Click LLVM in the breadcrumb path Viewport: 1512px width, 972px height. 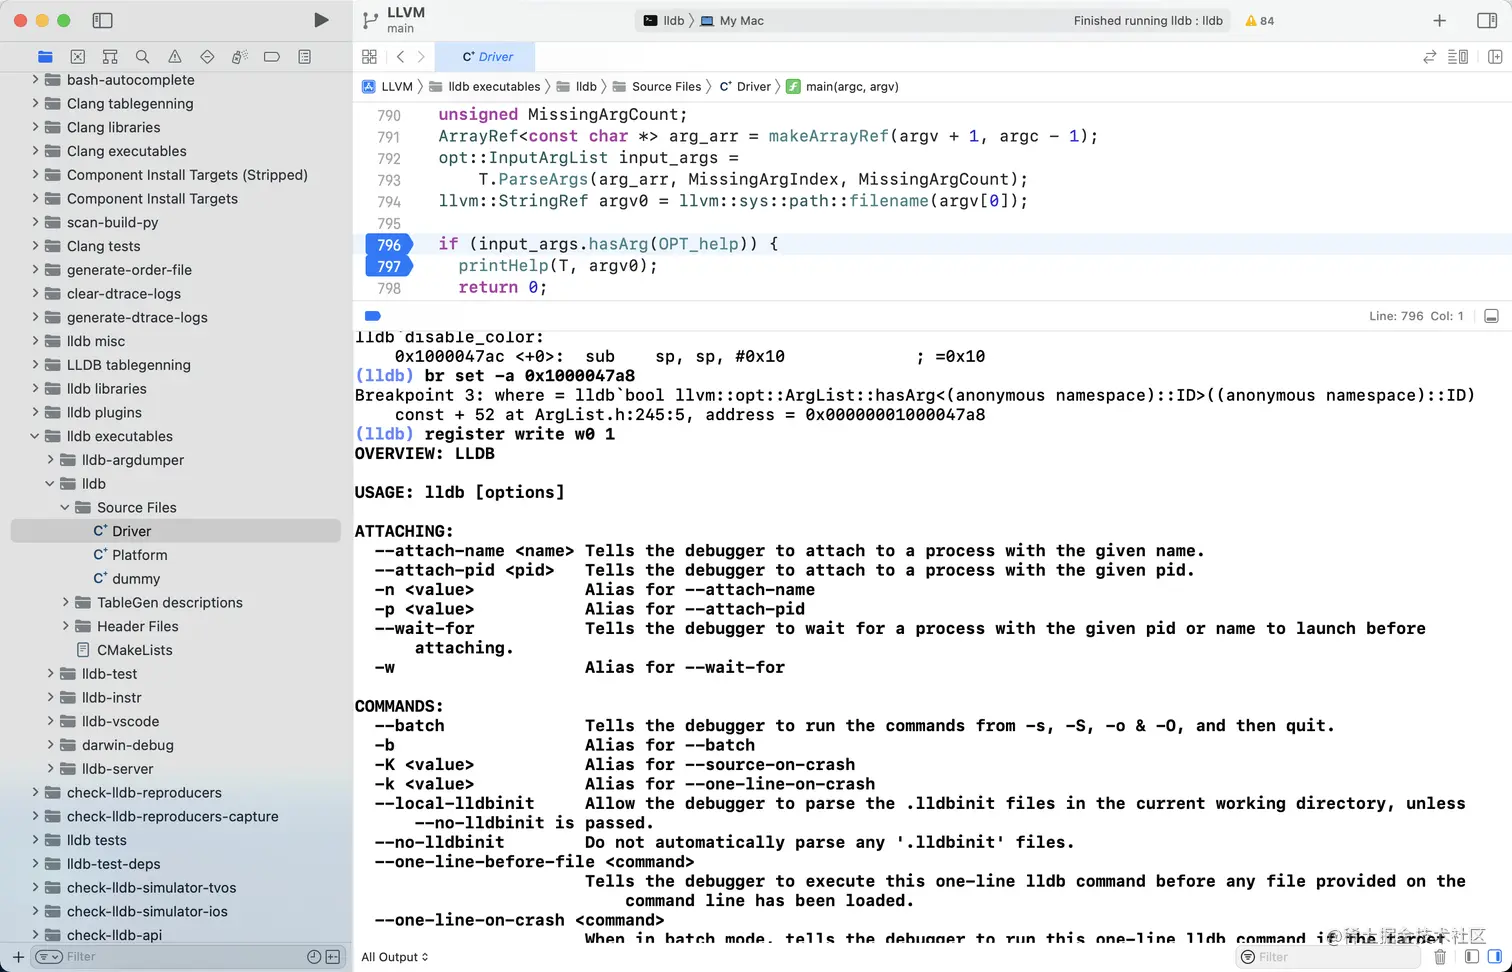coord(387,87)
